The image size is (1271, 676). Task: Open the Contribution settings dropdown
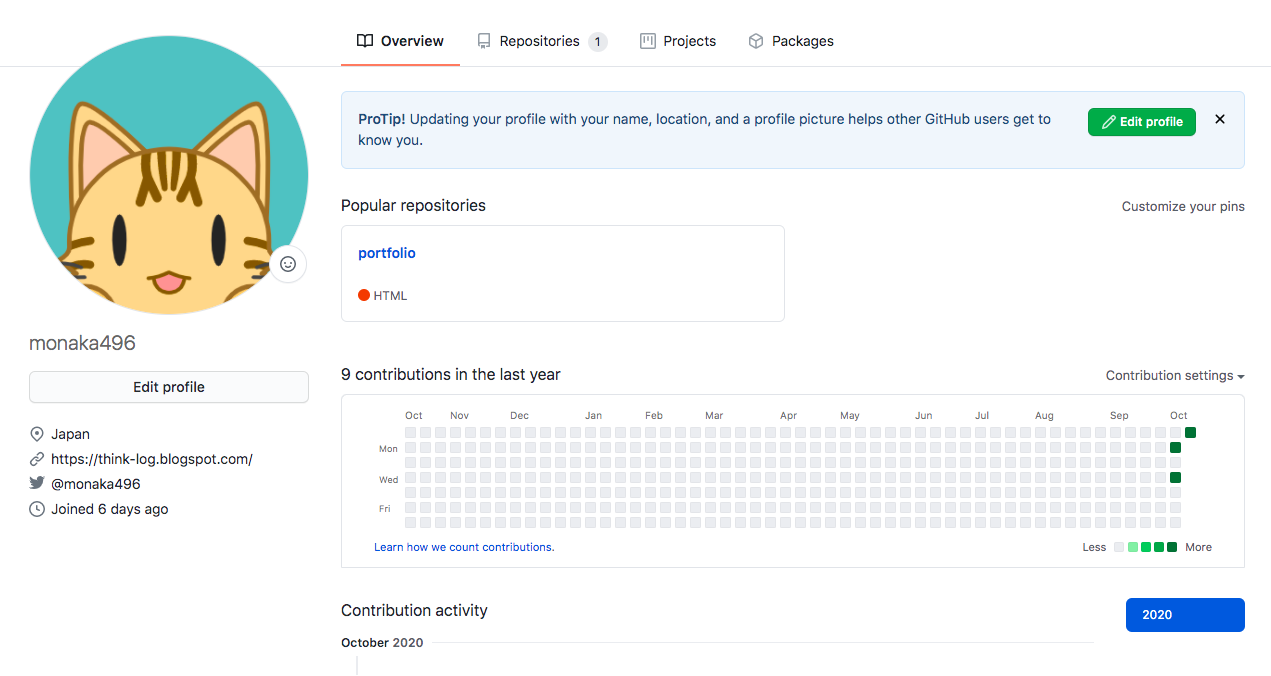pos(1175,376)
